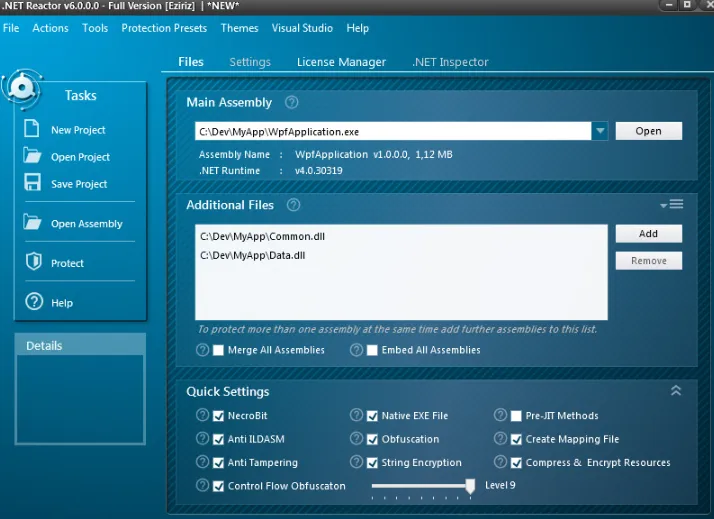
Task: Click the help icon beside Main Assembly
Action: (x=291, y=102)
